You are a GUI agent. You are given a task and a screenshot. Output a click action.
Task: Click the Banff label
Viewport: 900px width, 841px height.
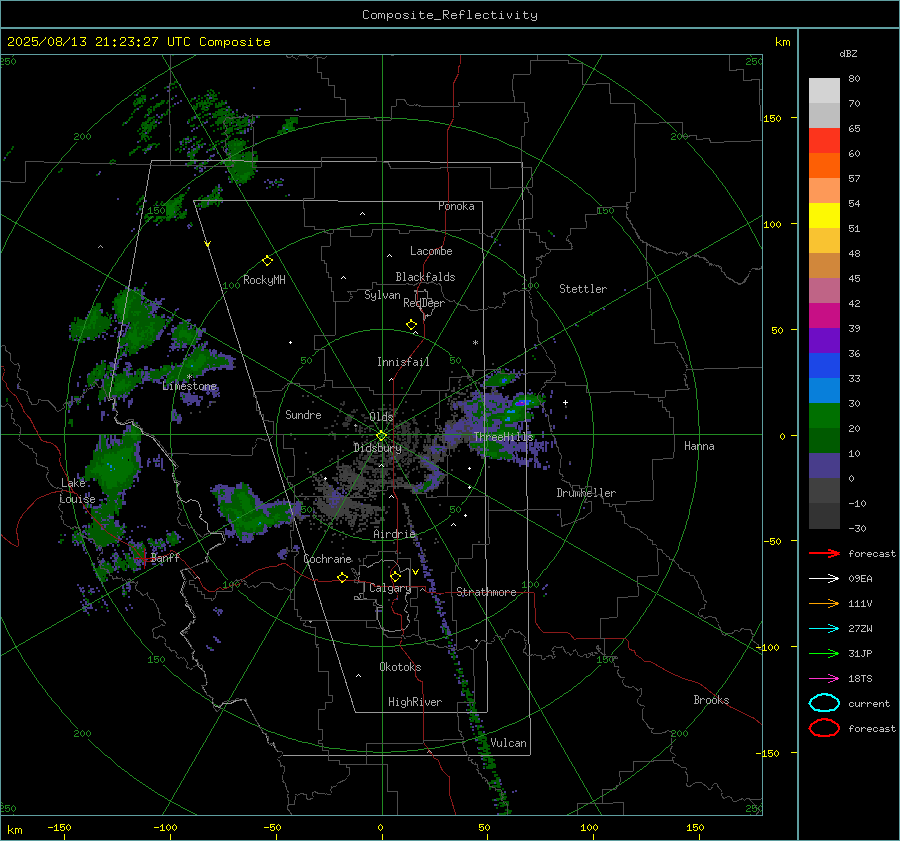(x=165, y=557)
